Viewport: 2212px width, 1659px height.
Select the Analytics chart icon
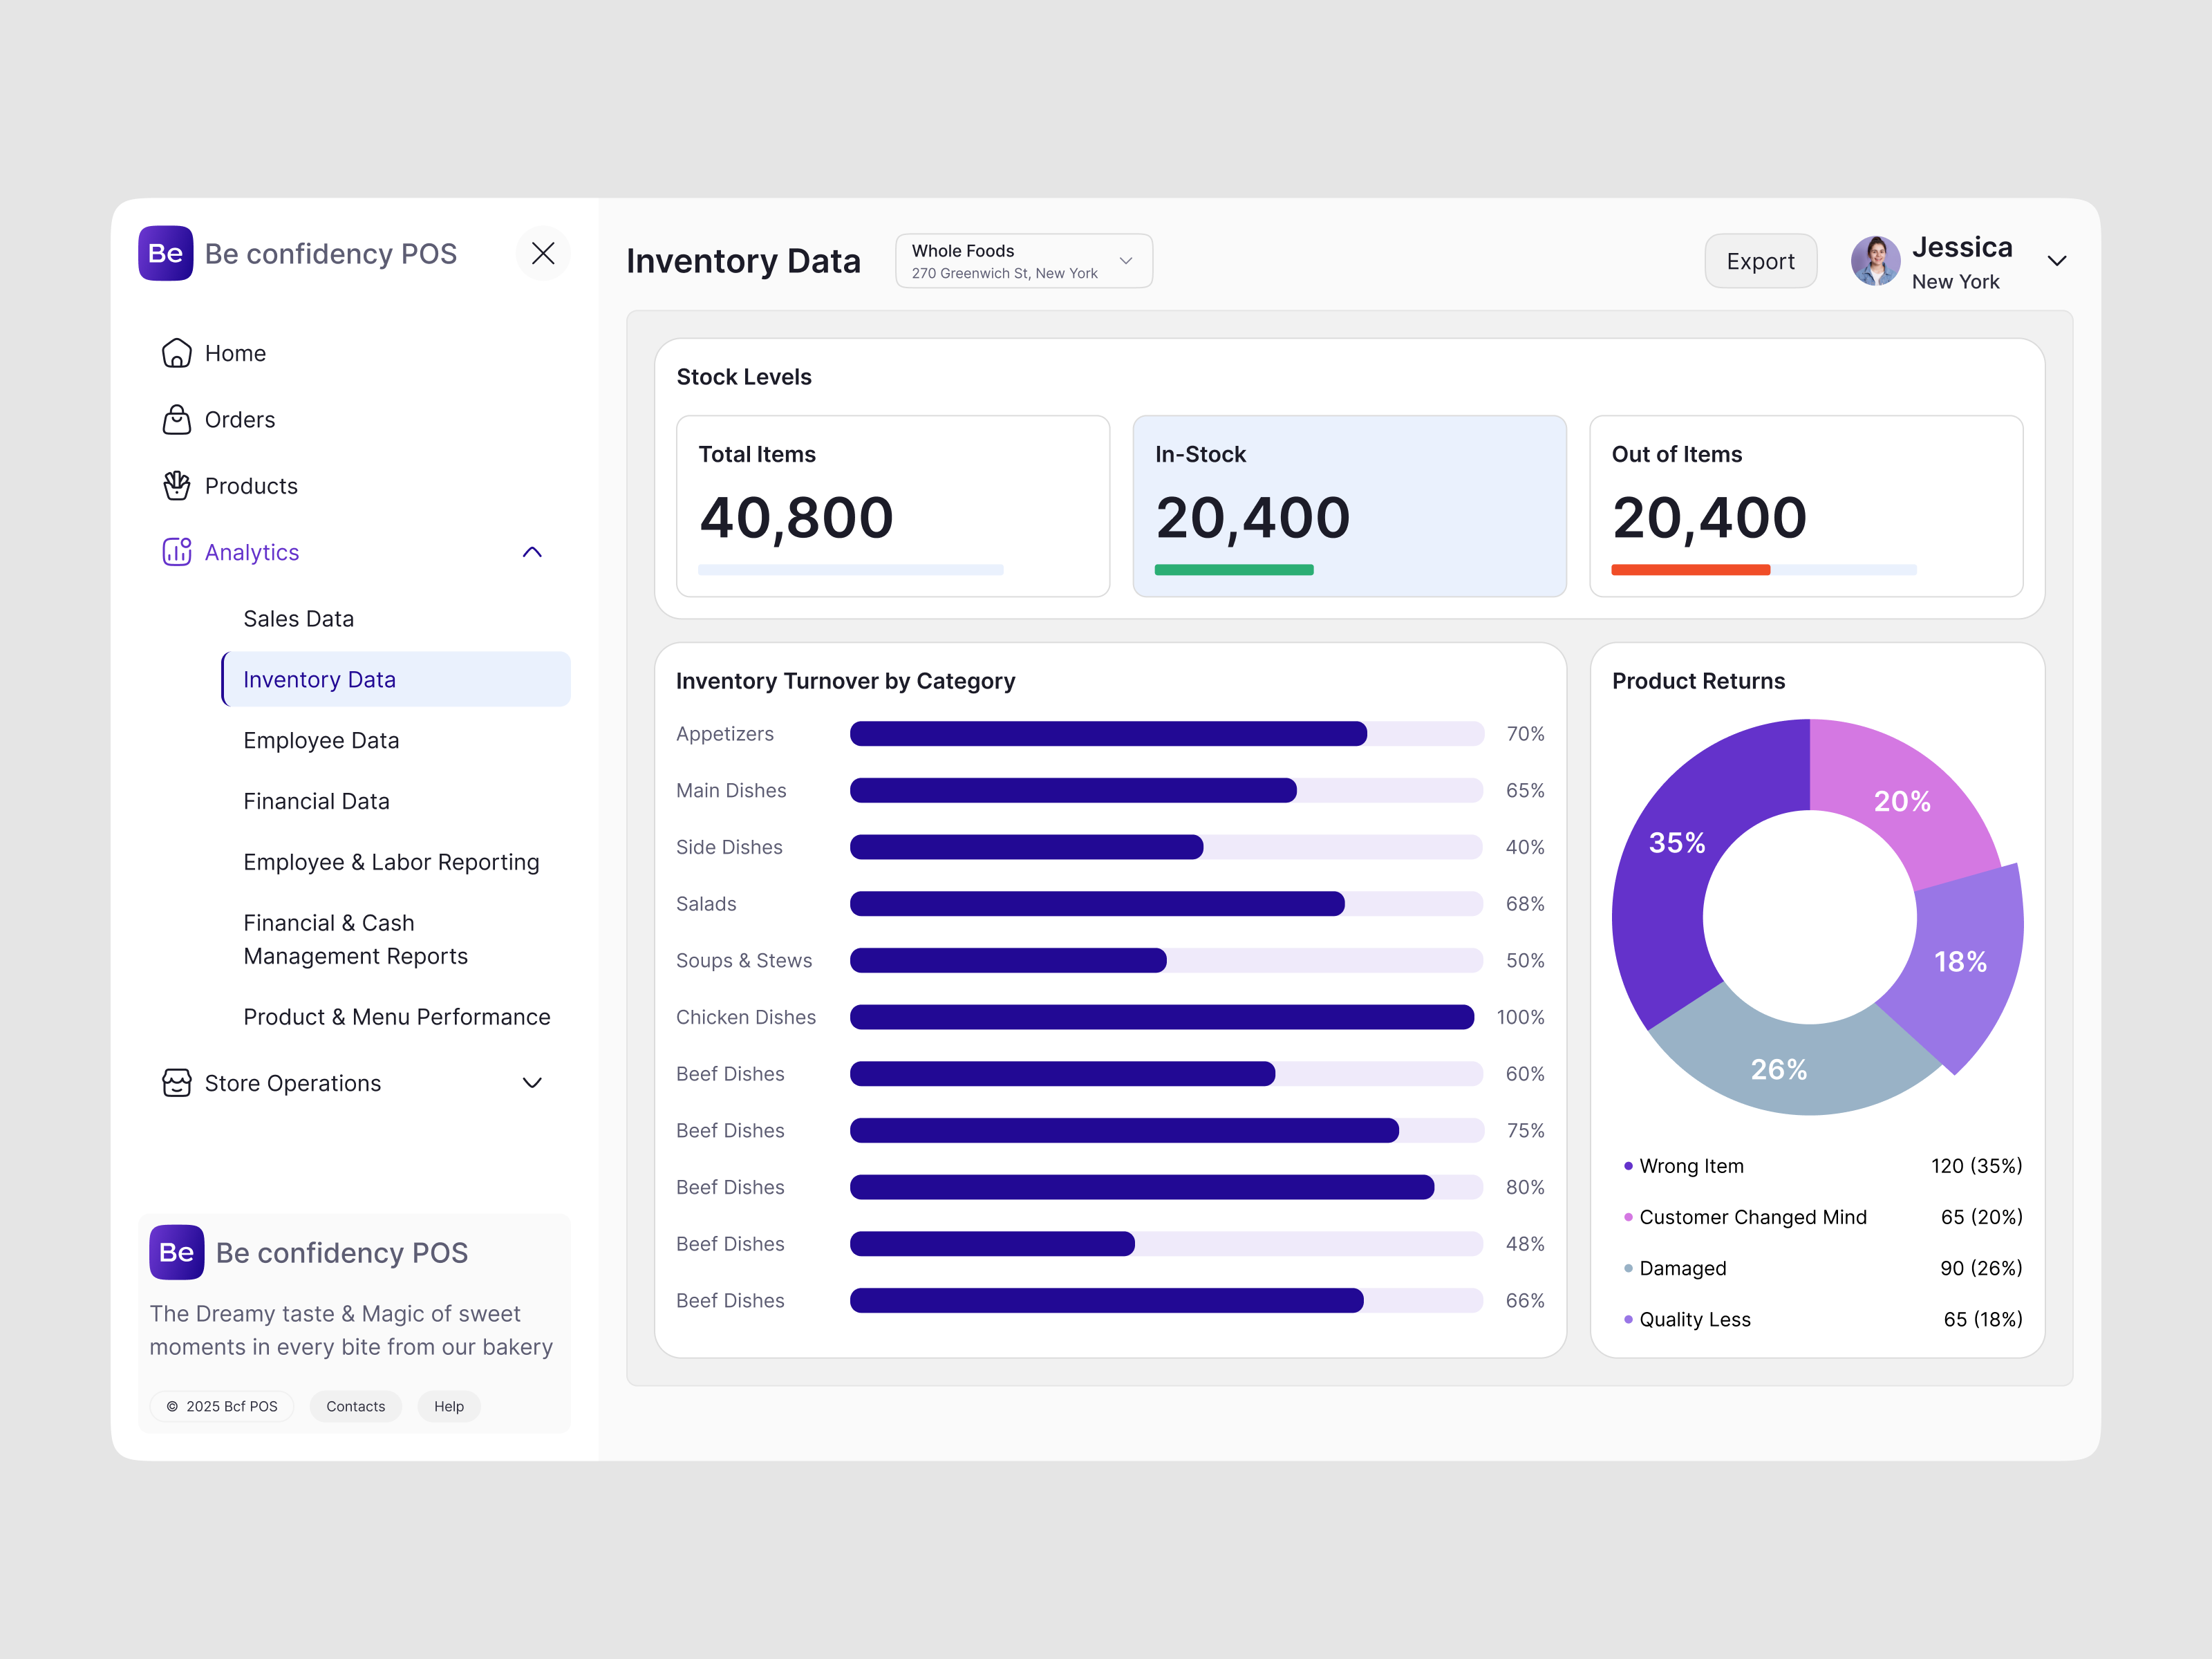[x=176, y=551]
